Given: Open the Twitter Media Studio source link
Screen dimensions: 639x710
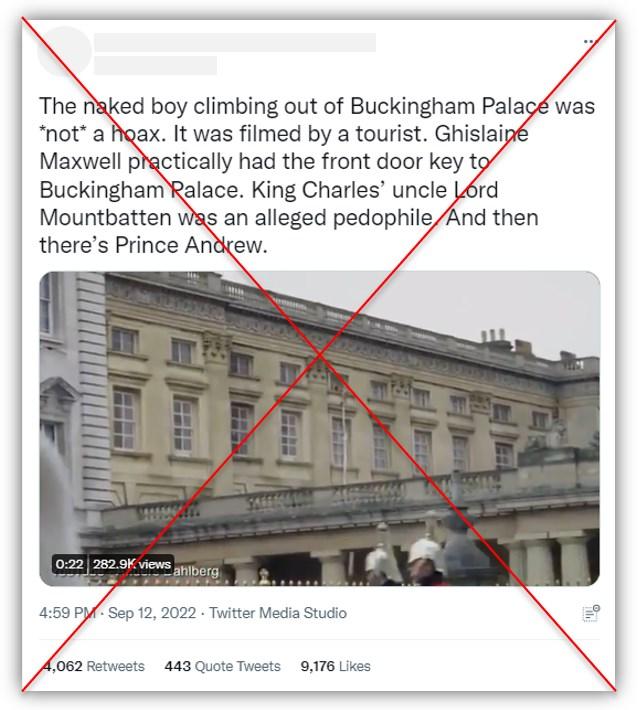Looking at the screenshot, I should pyautogui.click(x=278, y=613).
